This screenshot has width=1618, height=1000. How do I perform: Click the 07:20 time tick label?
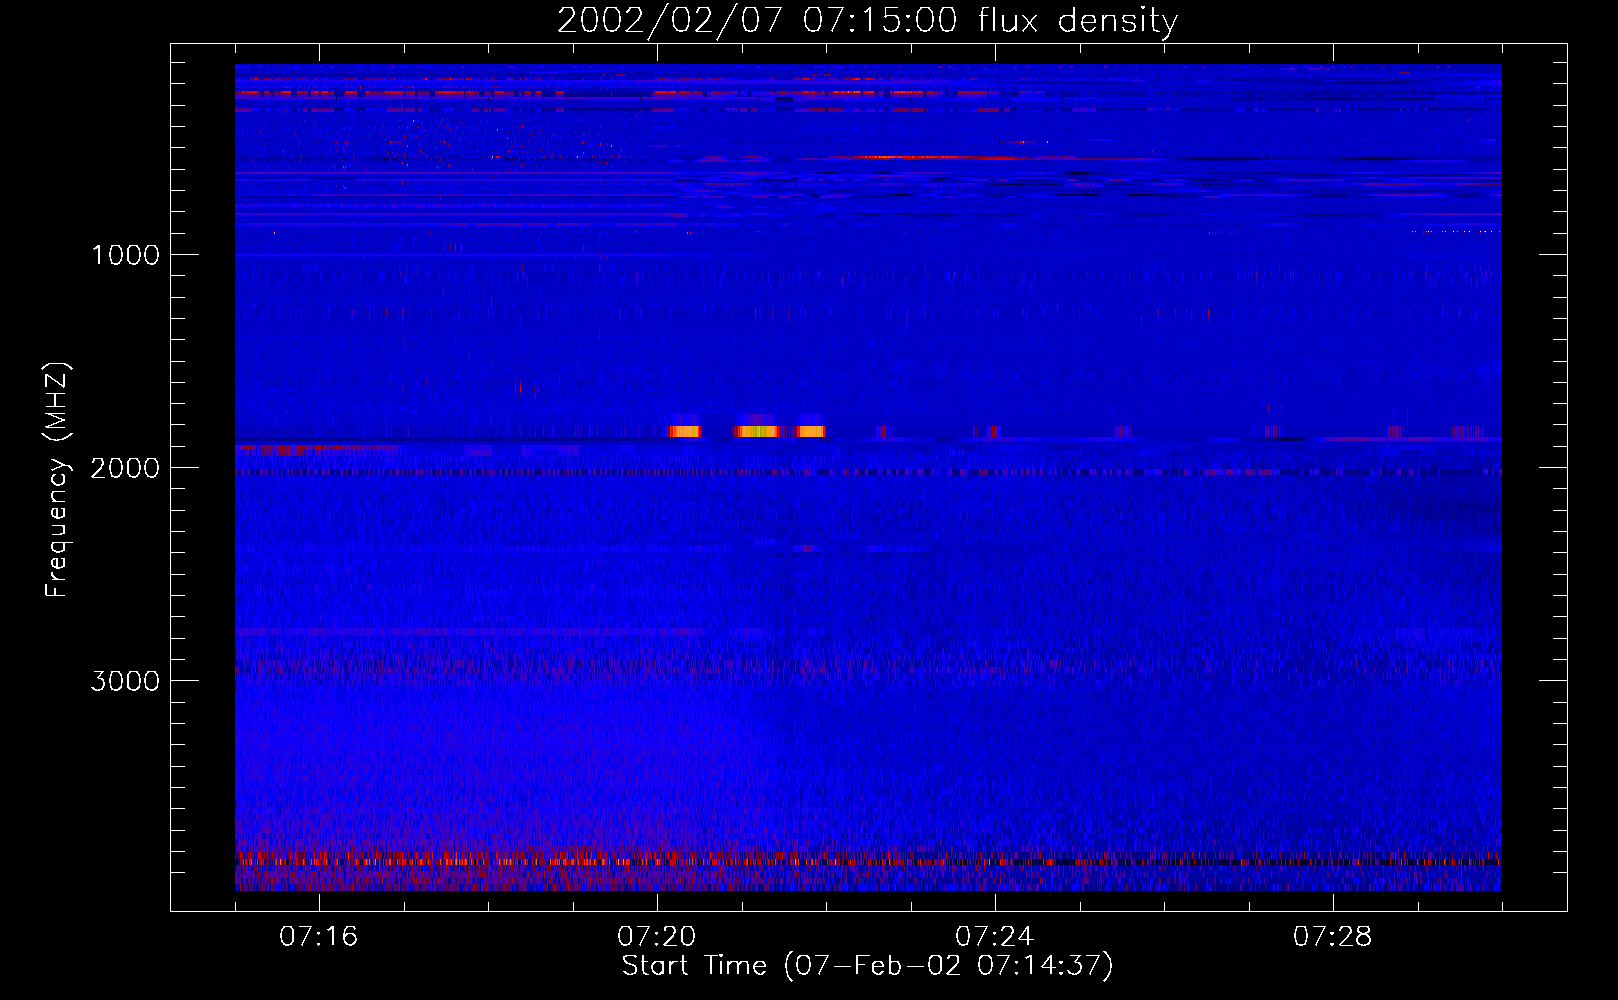(657, 936)
